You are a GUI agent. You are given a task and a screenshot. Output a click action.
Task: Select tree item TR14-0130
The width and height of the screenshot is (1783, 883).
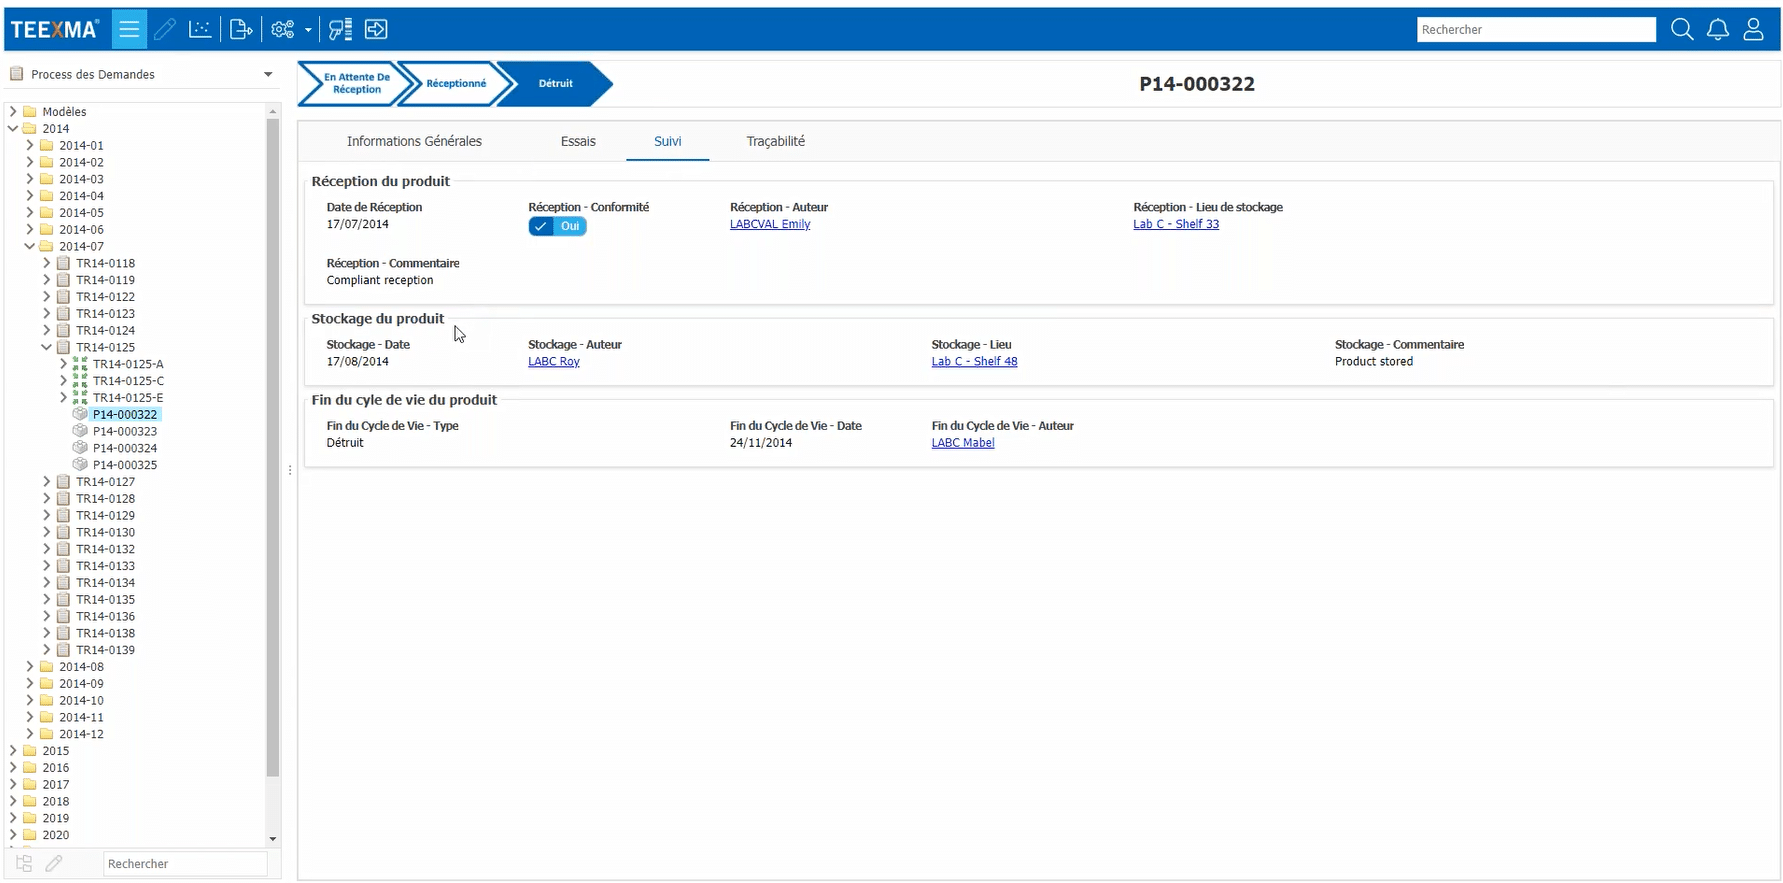click(x=106, y=532)
